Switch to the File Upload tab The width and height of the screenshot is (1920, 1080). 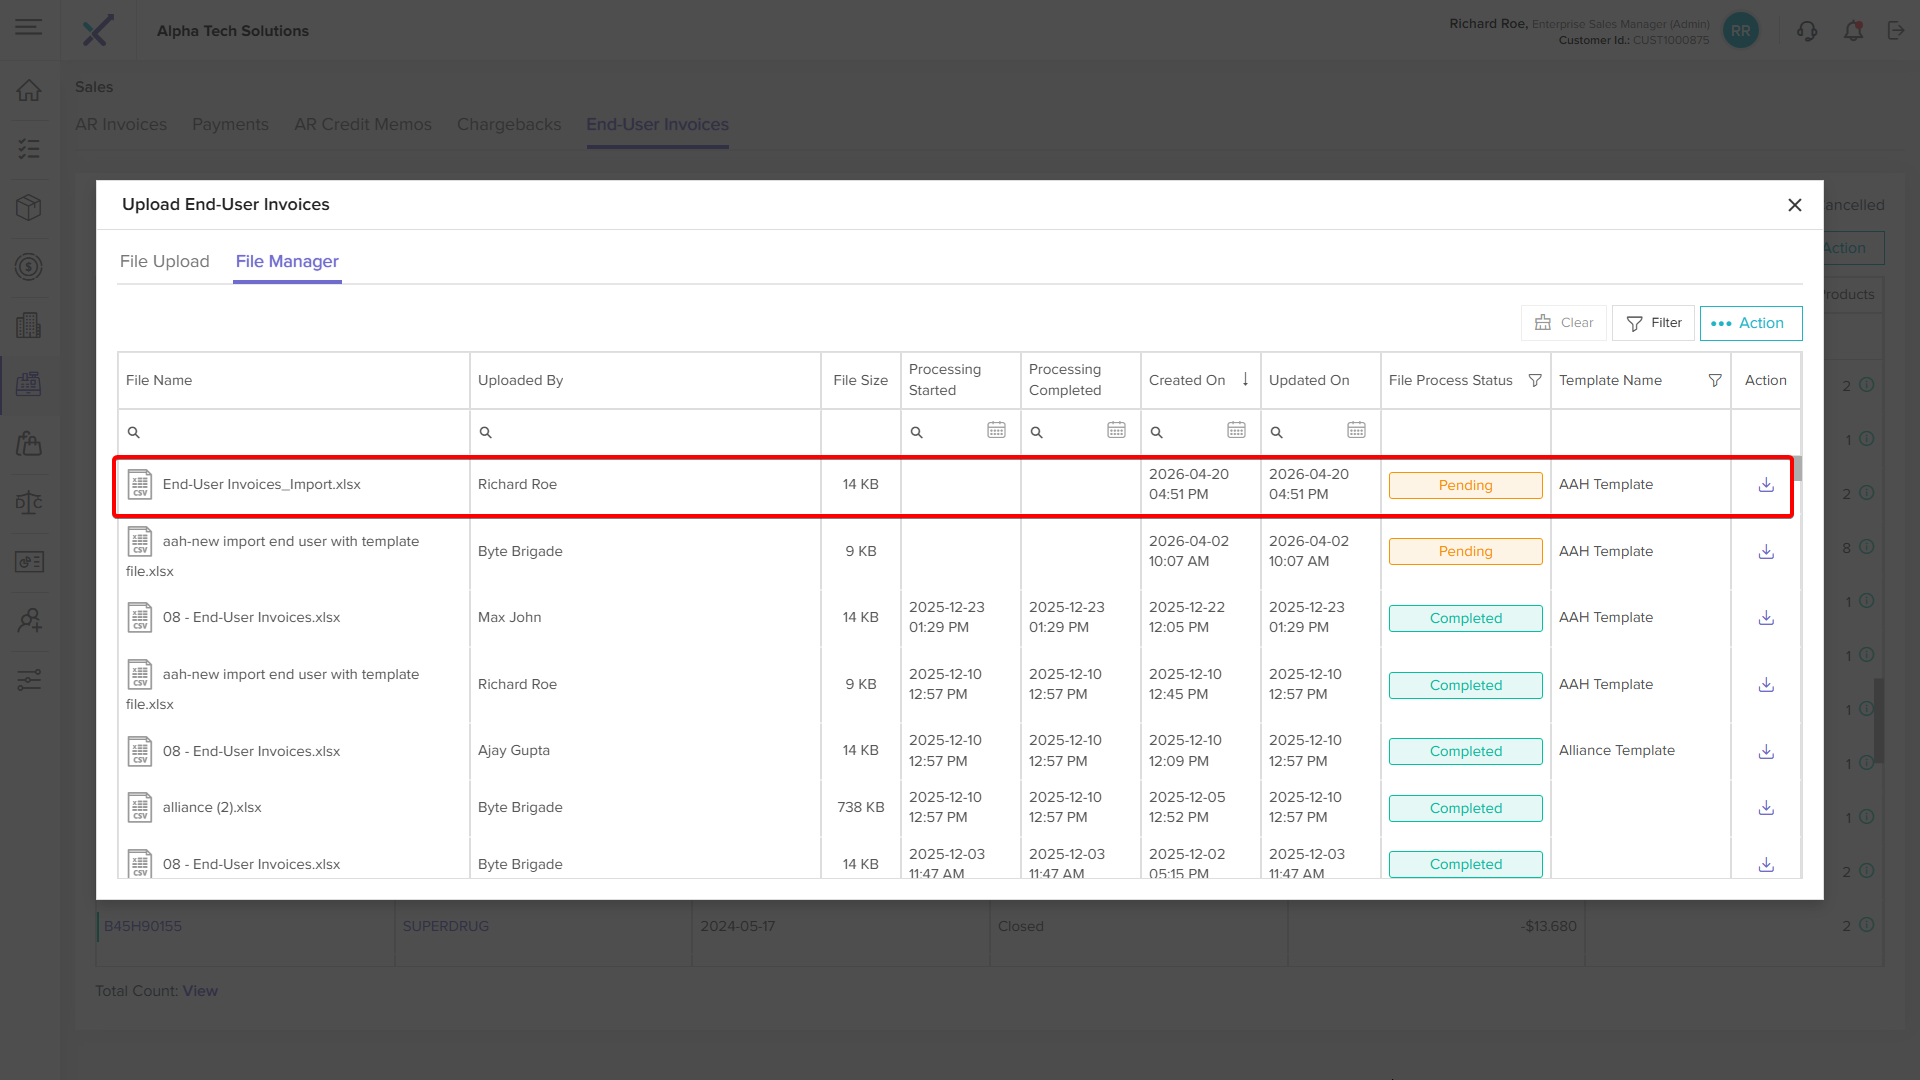pos(165,262)
